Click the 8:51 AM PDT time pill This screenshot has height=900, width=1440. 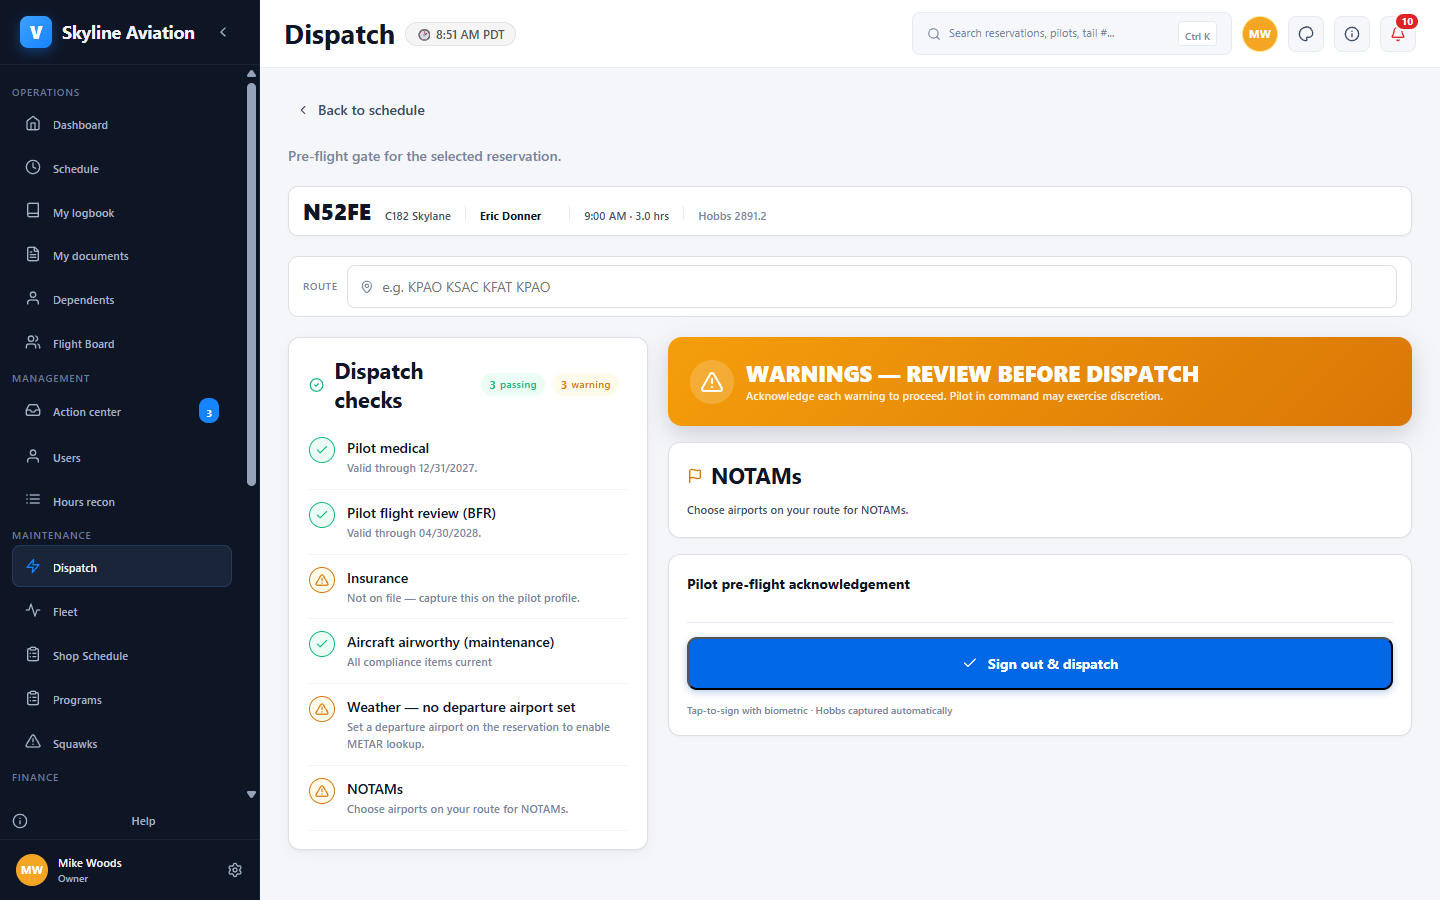(461, 34)
